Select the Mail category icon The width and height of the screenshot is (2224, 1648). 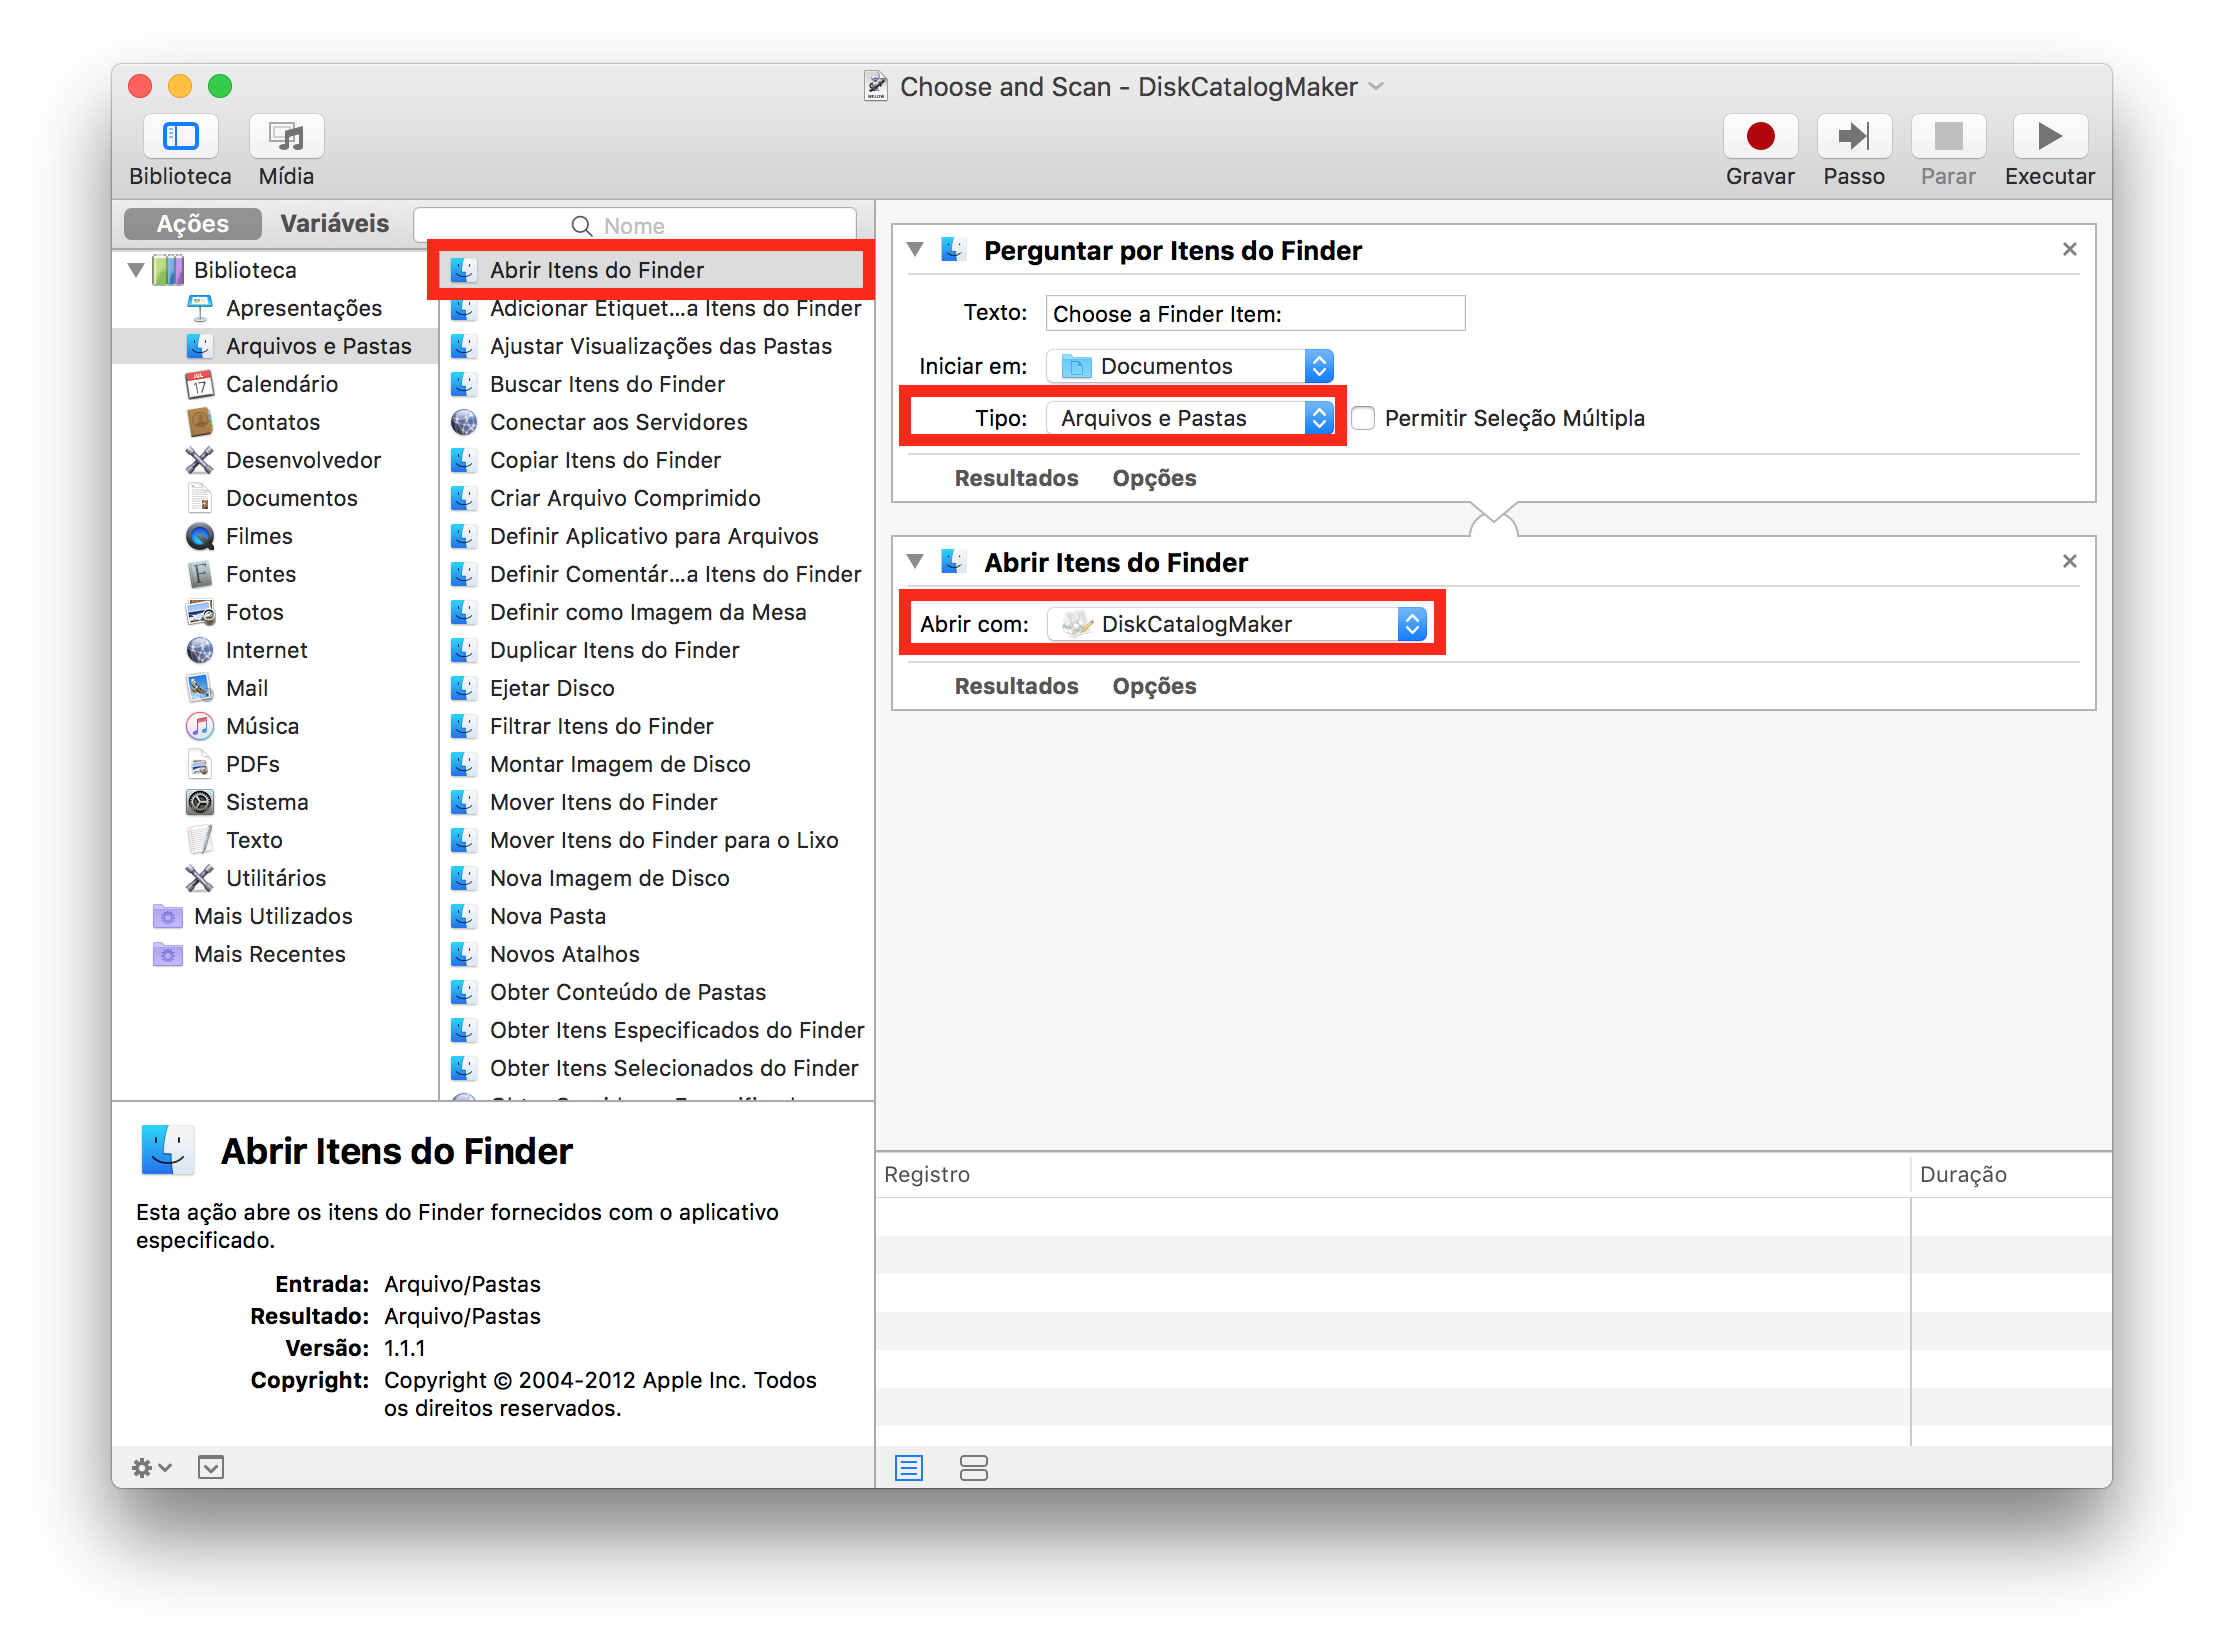tap(200, 688)
